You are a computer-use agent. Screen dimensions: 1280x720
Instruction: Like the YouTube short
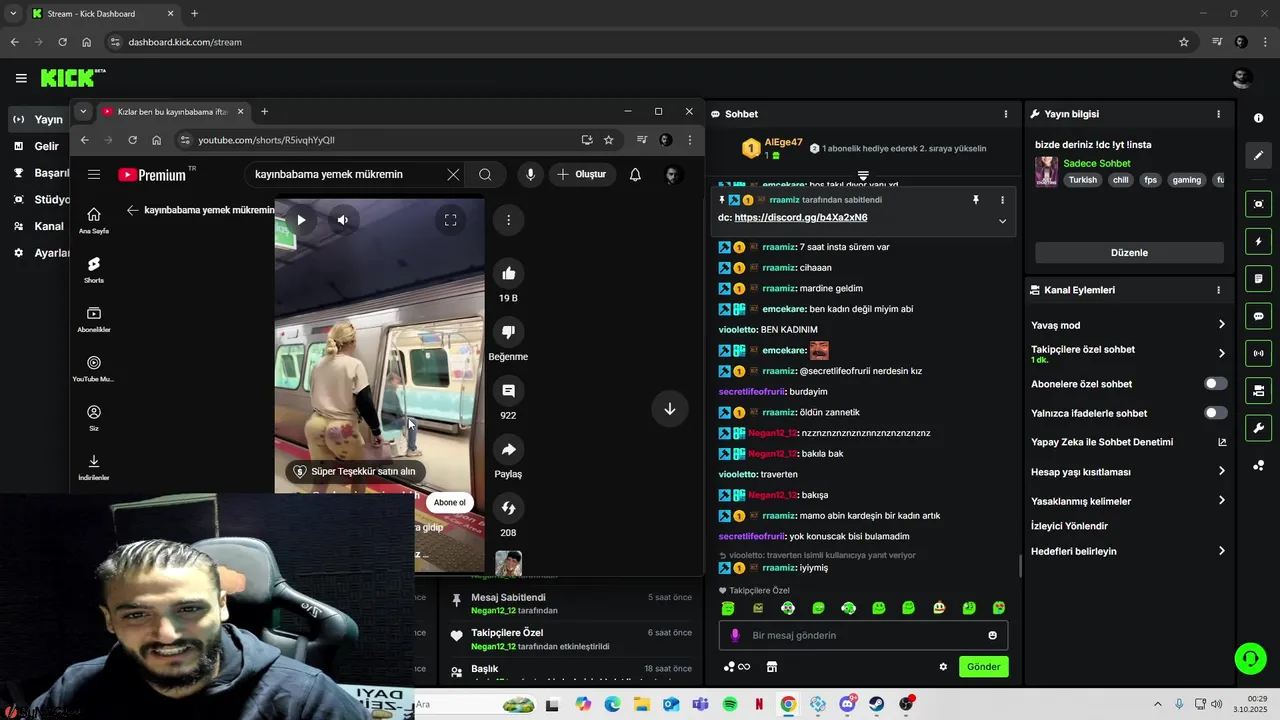(x=508, y=273)
